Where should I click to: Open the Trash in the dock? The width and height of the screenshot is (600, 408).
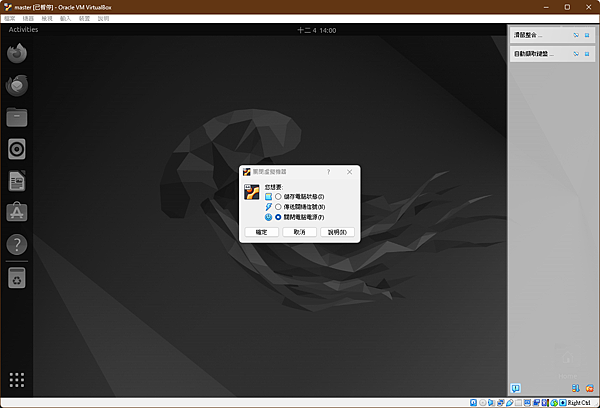(x=17, y=278)
